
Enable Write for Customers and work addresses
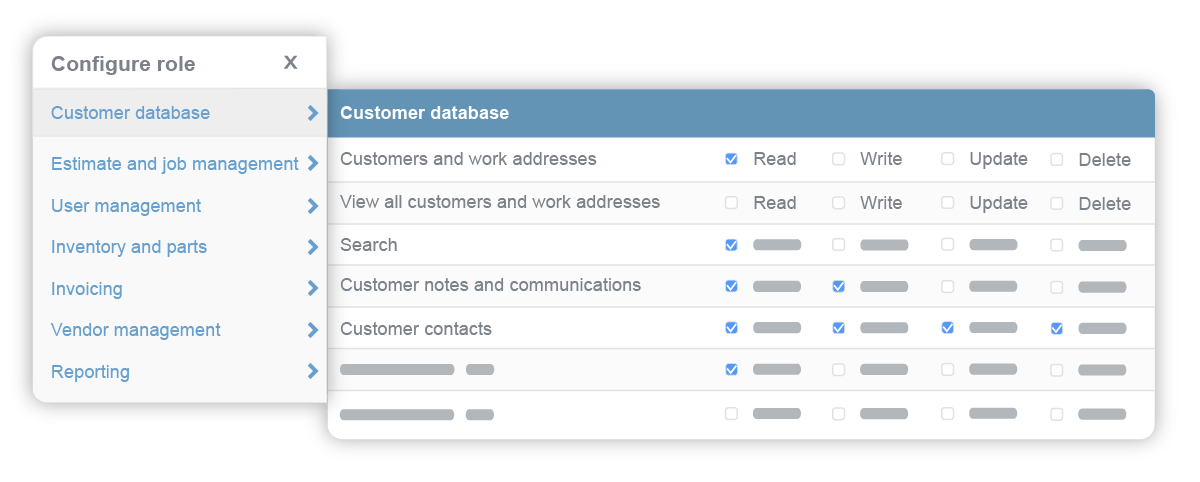[838, 159]
